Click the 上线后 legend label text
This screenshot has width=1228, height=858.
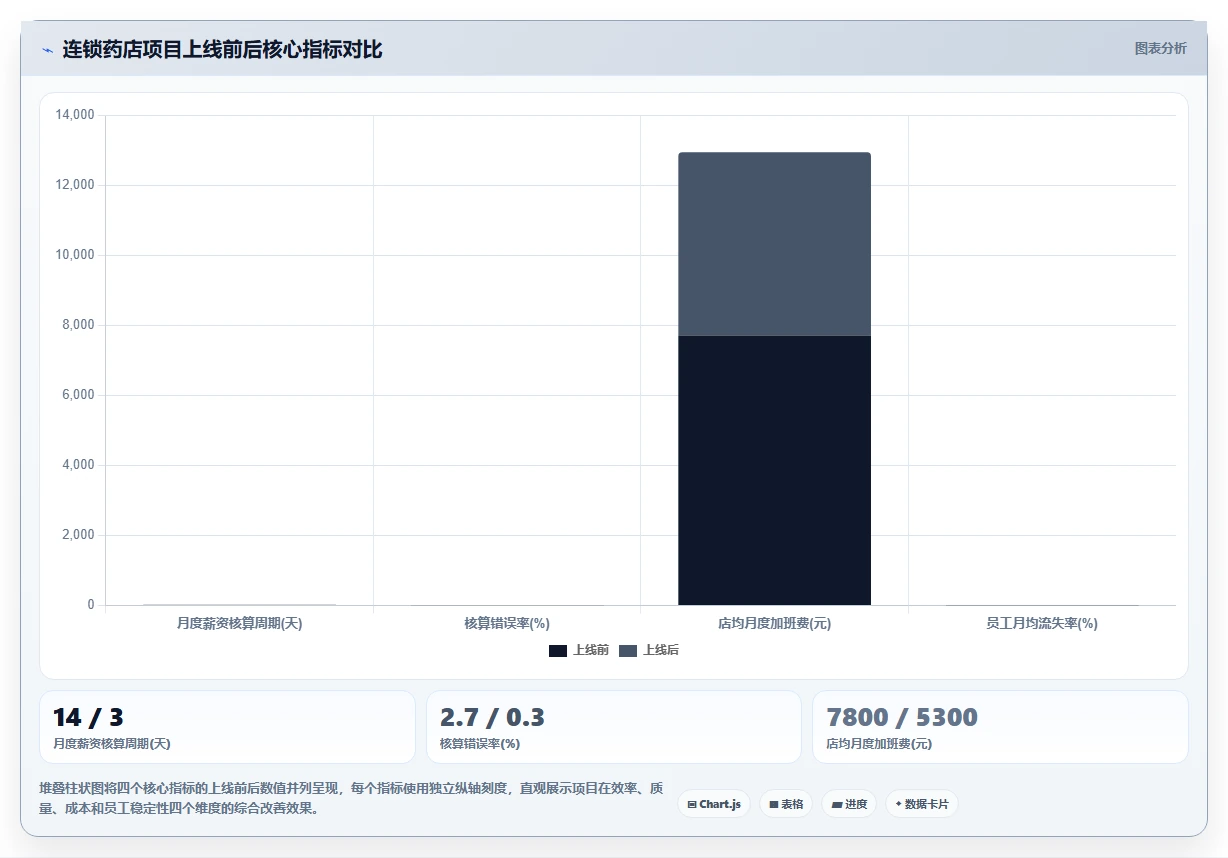pyautogui.click(x=661, y=650)
